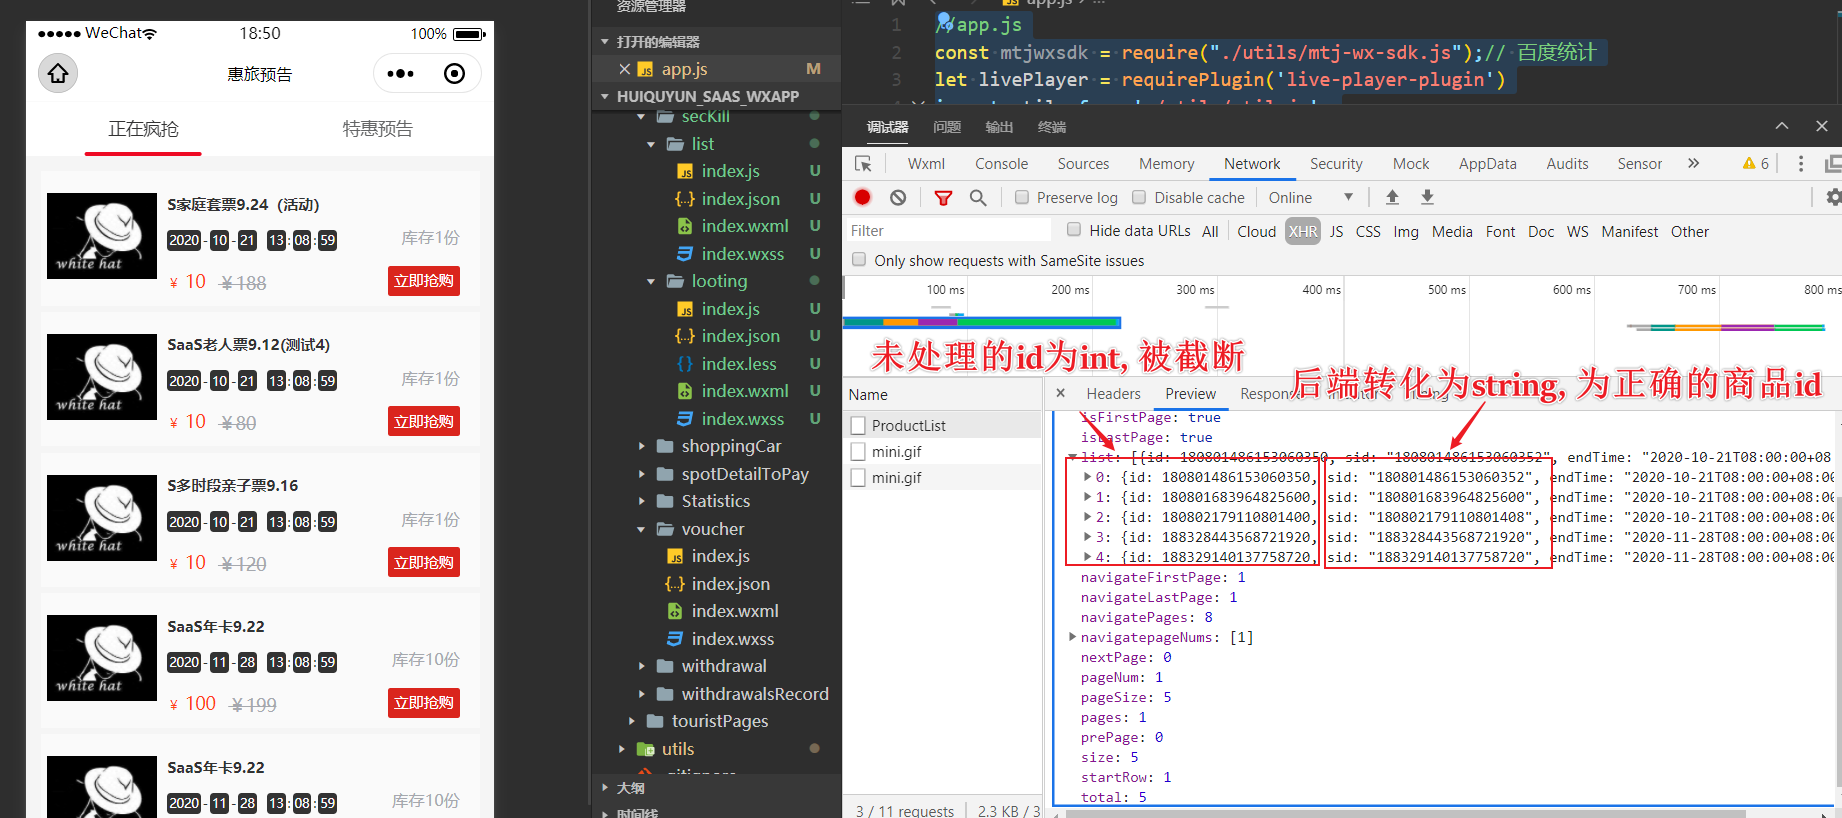Tap the capsule close circle button
Viewport: 1842px width, 818px height.
pyautogui.click(x=454, y=73)
